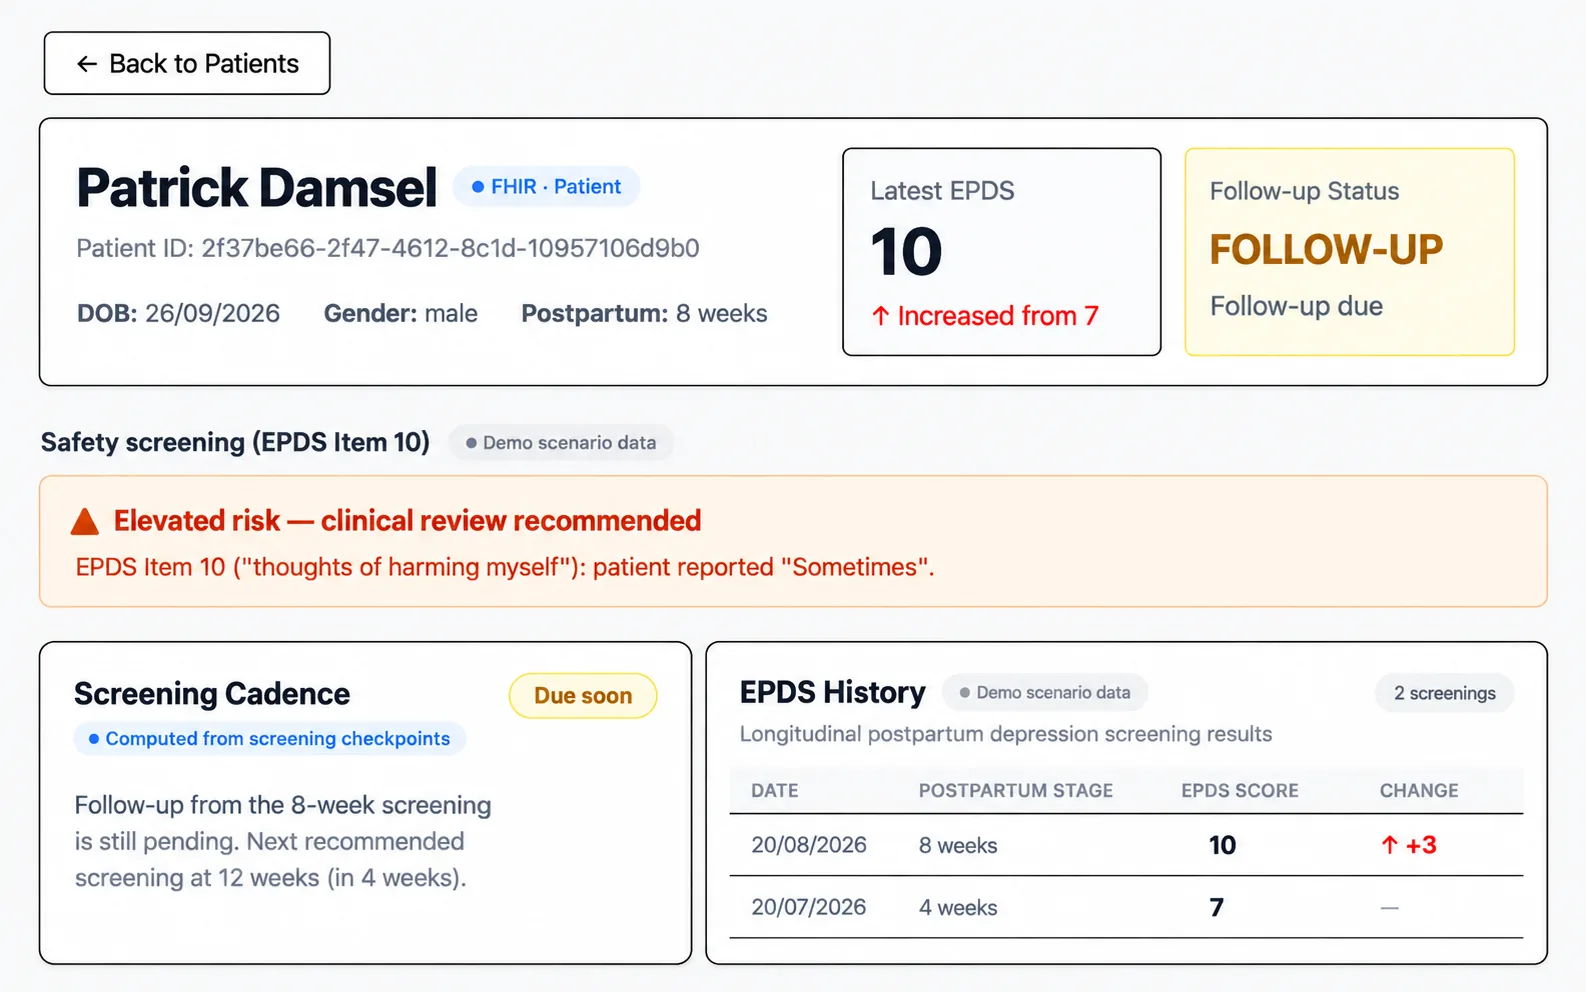Image resolution: width=1586 pixels, height=992 pixels.
Task: Click the Back to Patients button
Action: pyautogui.click(x=187, y=63)
